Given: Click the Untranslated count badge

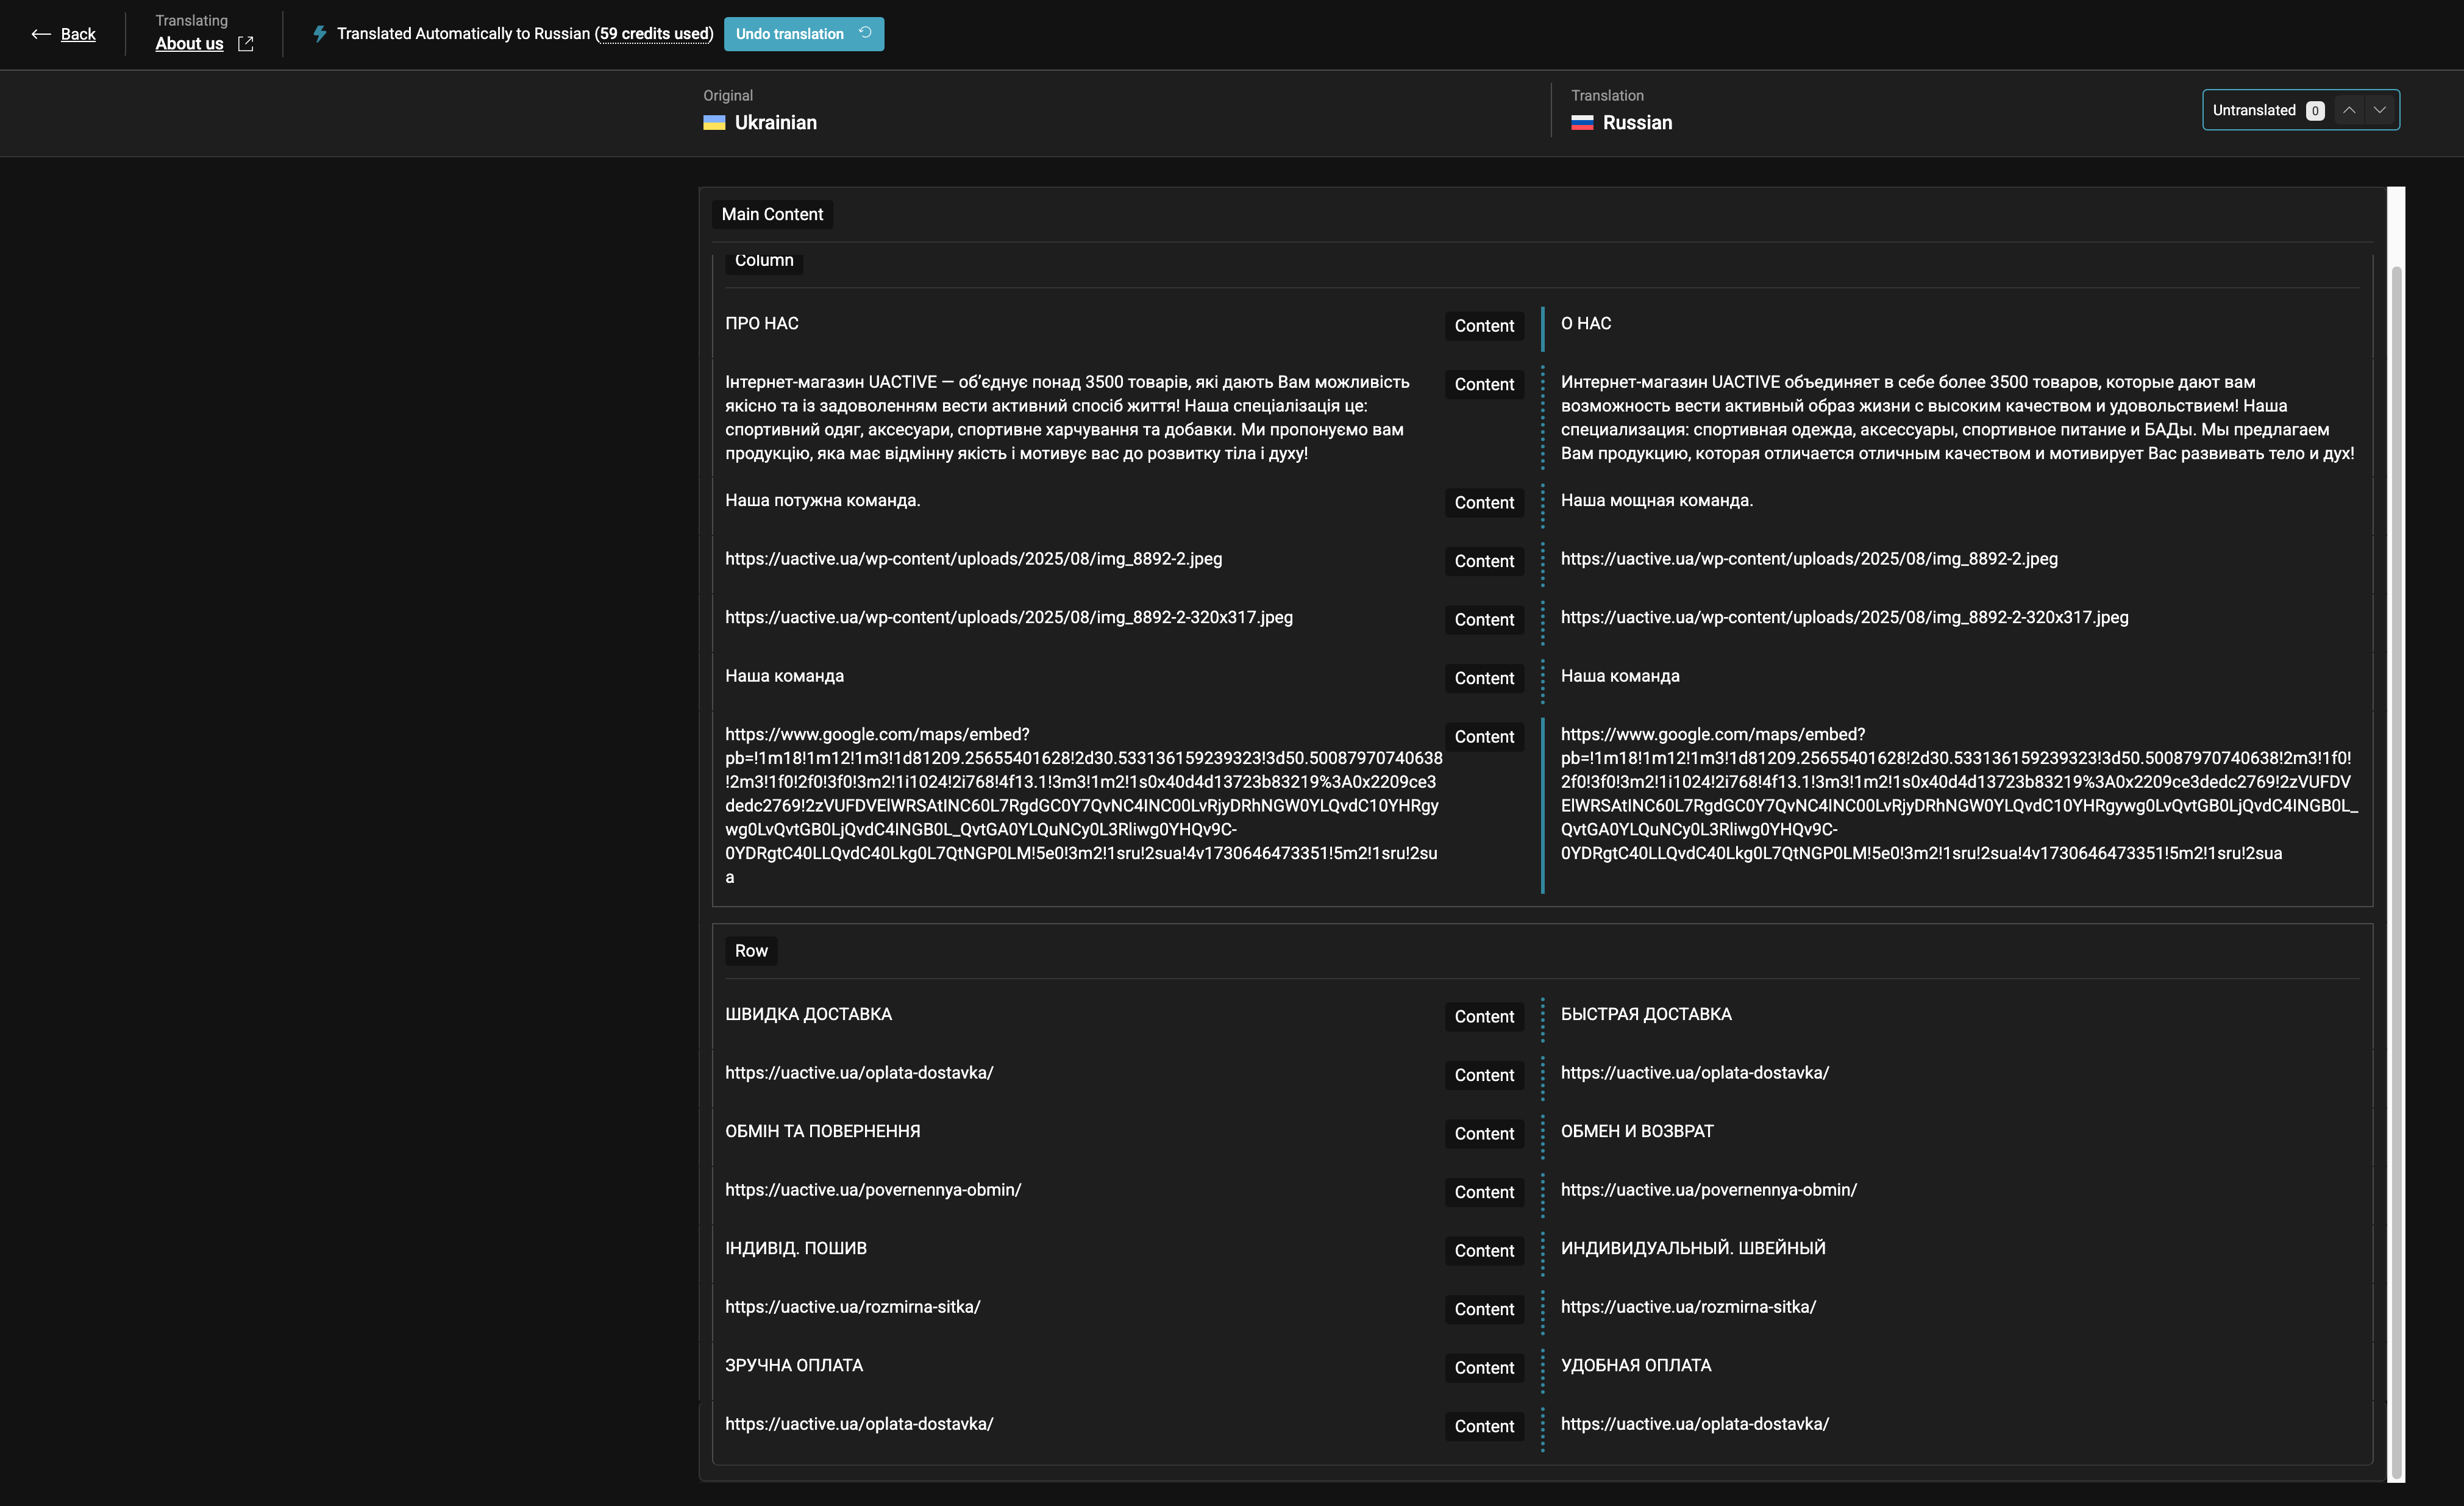Looking at the screenshot, I should (2315, 111).
